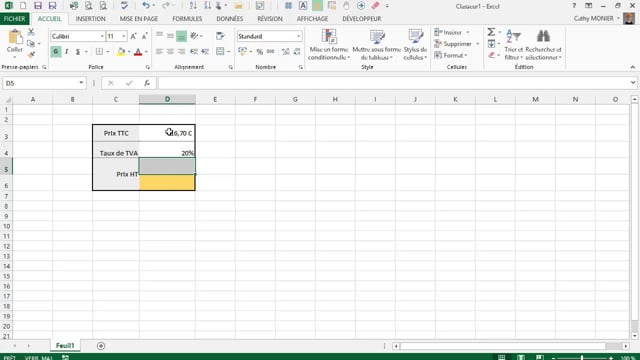Click the accounting number format icon
Viewport: 640px width, 360px height.
tap(242, 51)
